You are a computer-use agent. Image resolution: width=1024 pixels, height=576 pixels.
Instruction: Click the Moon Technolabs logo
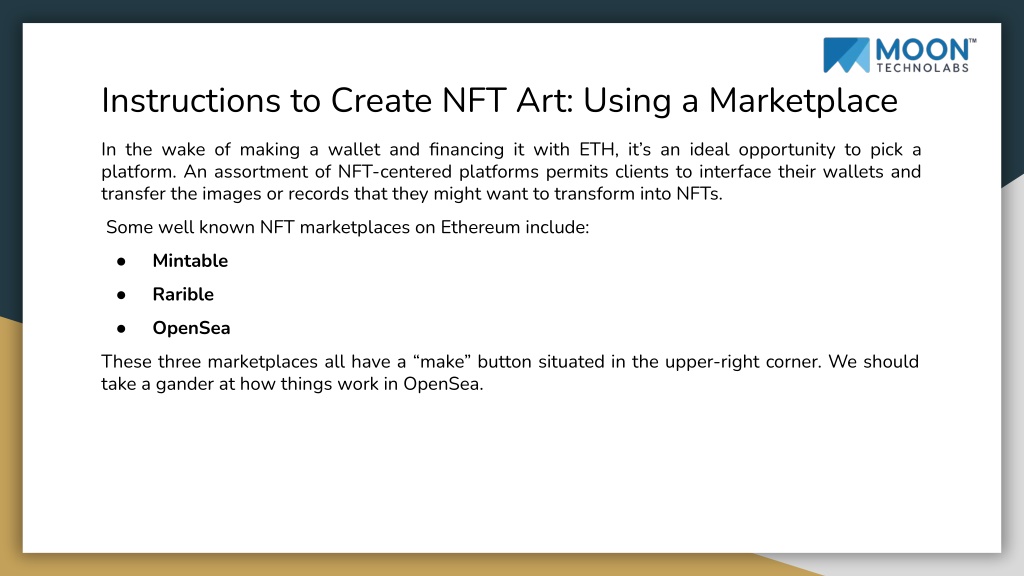tap(899, 55)
